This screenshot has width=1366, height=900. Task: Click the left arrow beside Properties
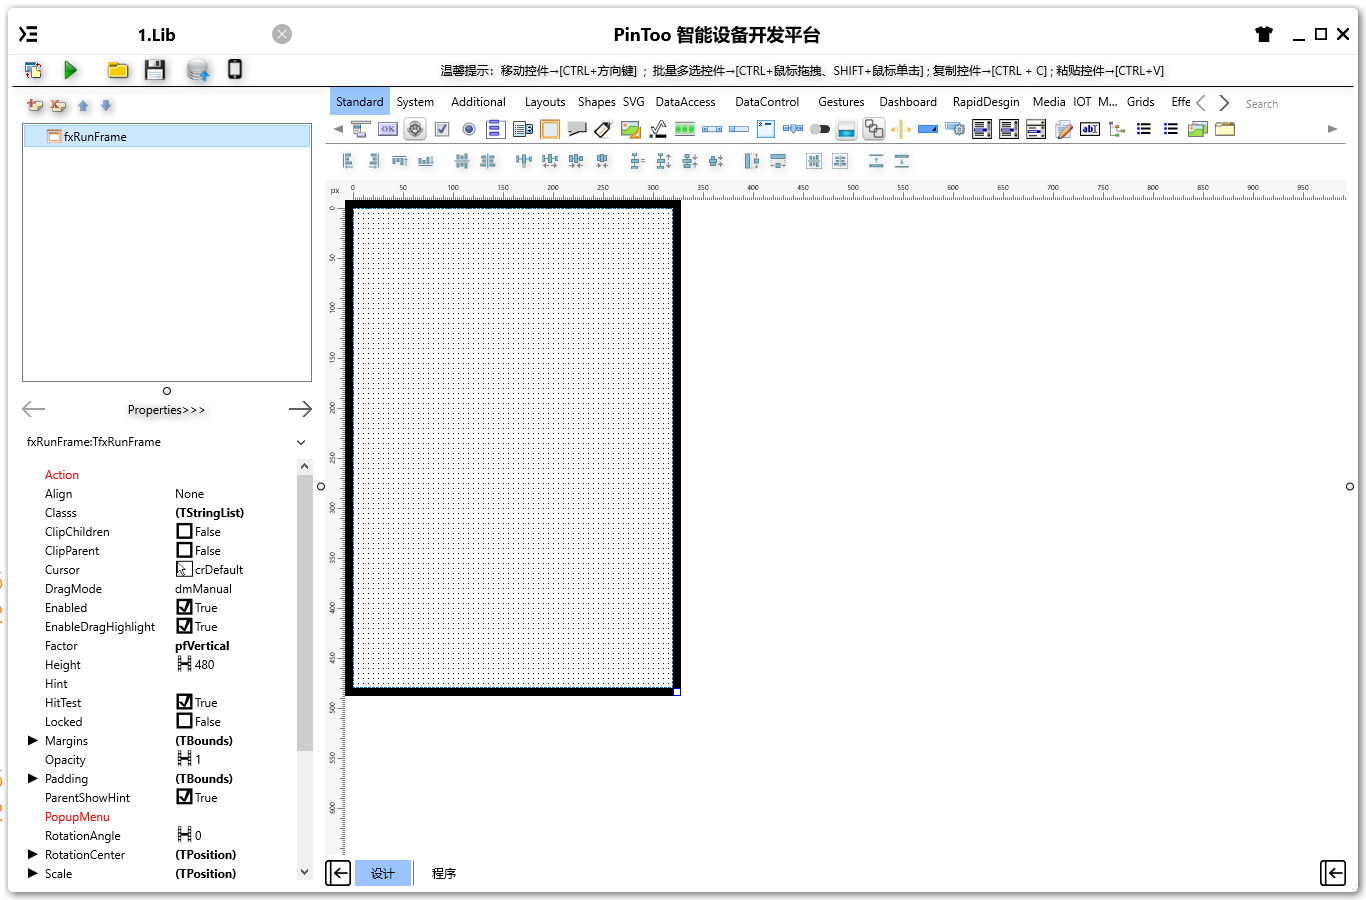point(33,409)
